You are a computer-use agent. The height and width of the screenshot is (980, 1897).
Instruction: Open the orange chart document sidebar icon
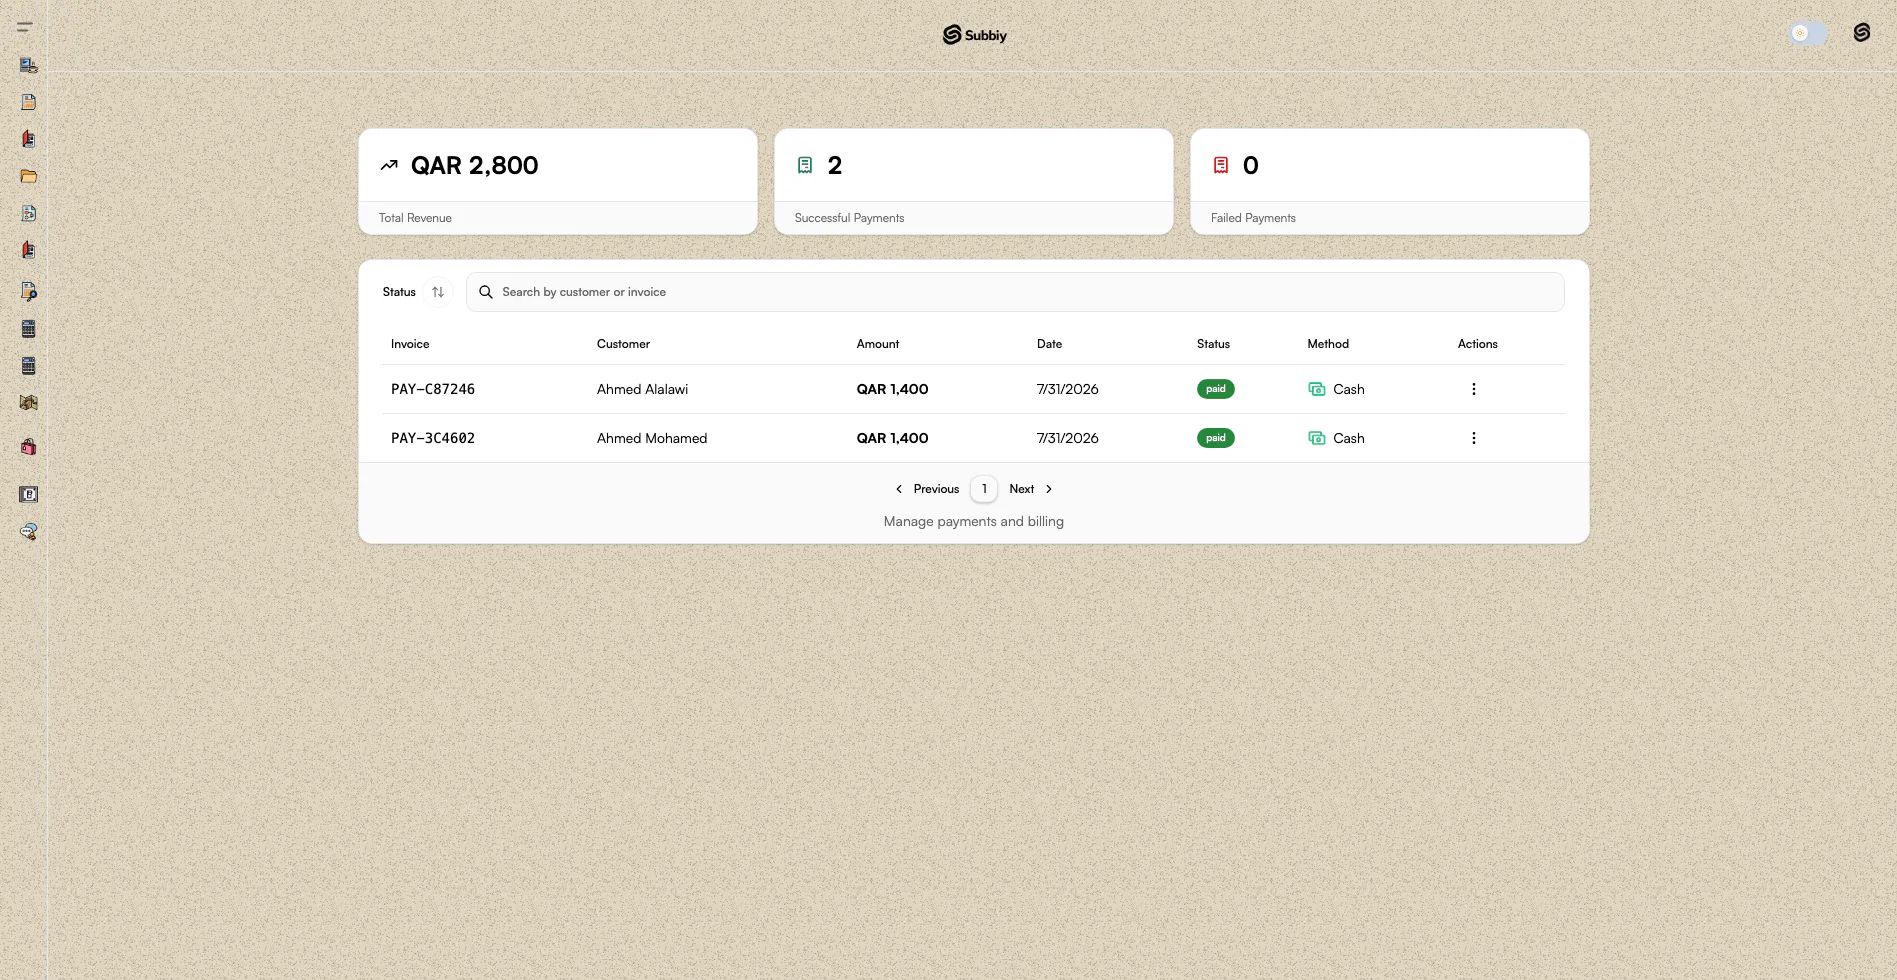click(29, 102)
